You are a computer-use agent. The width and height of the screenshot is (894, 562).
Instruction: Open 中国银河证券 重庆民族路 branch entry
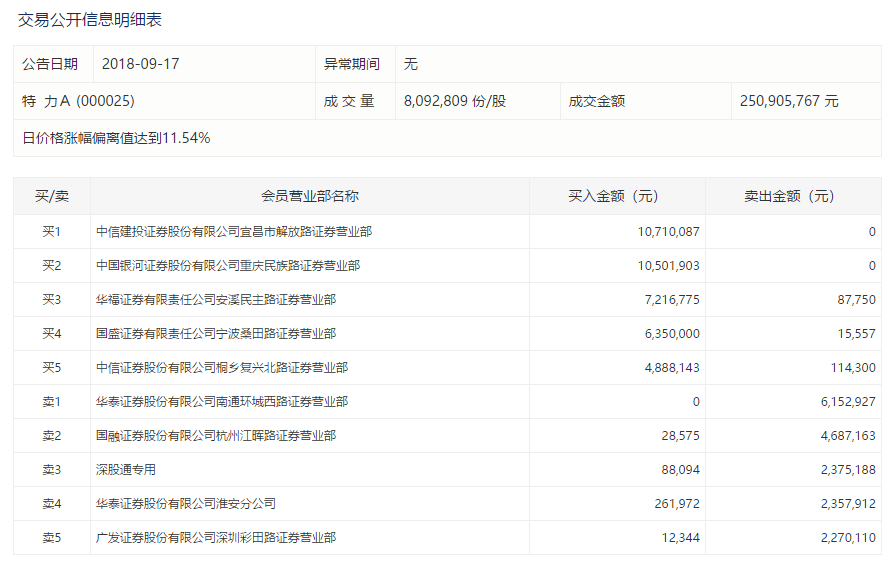point(227,266)
